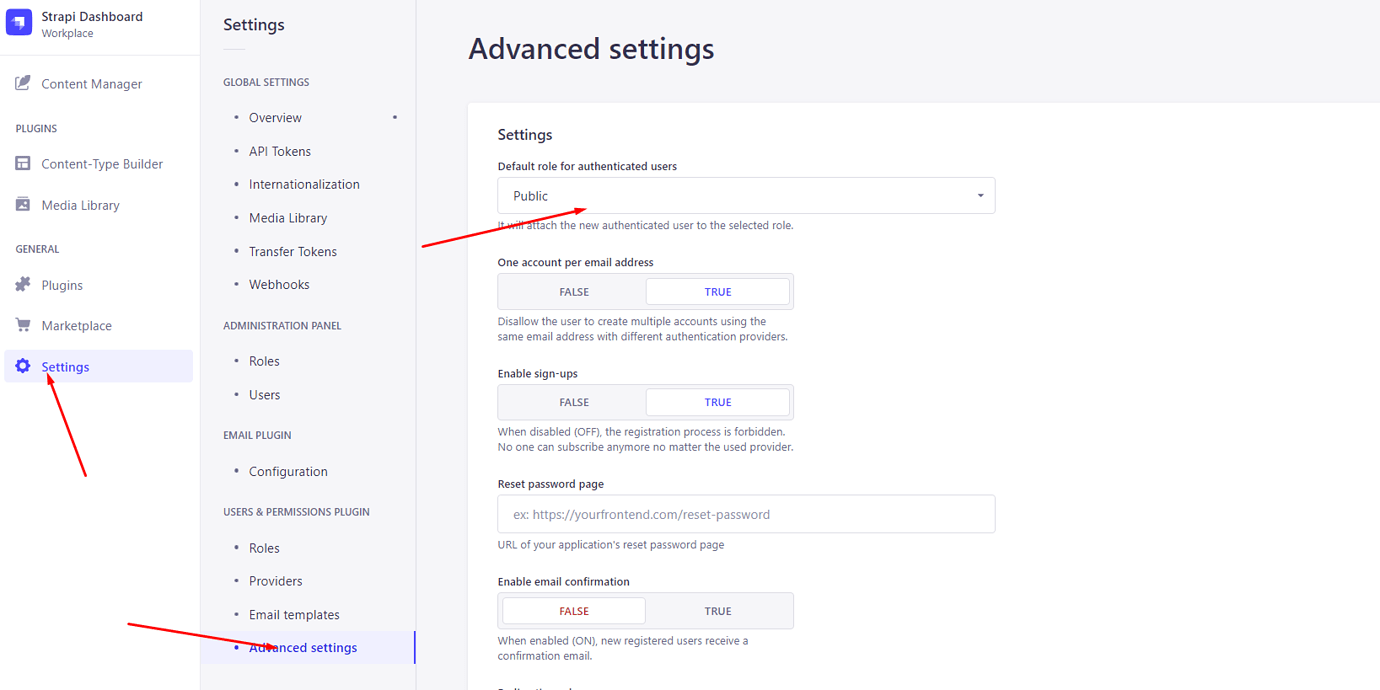
Task: Click the Marketplace shopping cart icon
Action: pos(22,324)
